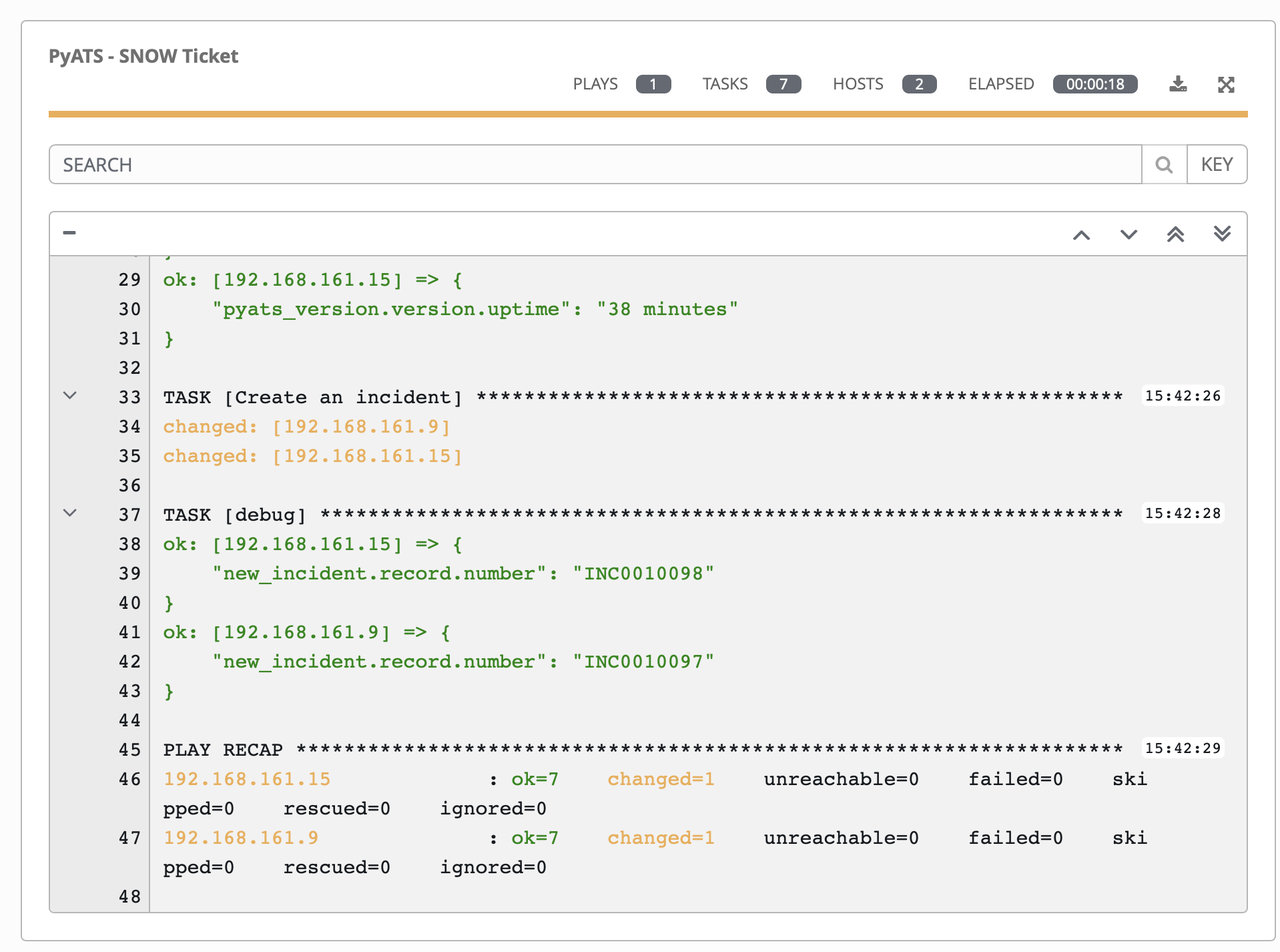Focus the SEARCH input field
Image resolution: width=1280 pixels, height=952 pixels.
point(595,165)
